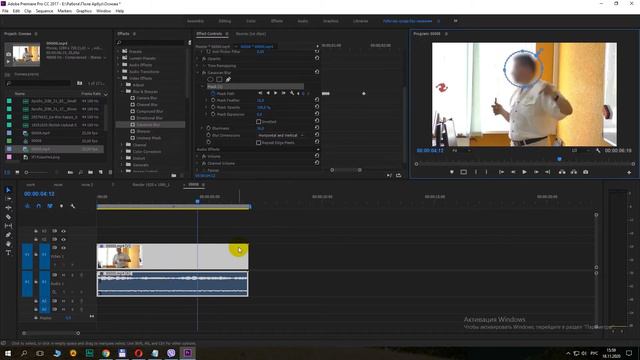This screenshot has width=640, height=360.
Task: Select the Hand tool
Action: click(x=8, y=244)
